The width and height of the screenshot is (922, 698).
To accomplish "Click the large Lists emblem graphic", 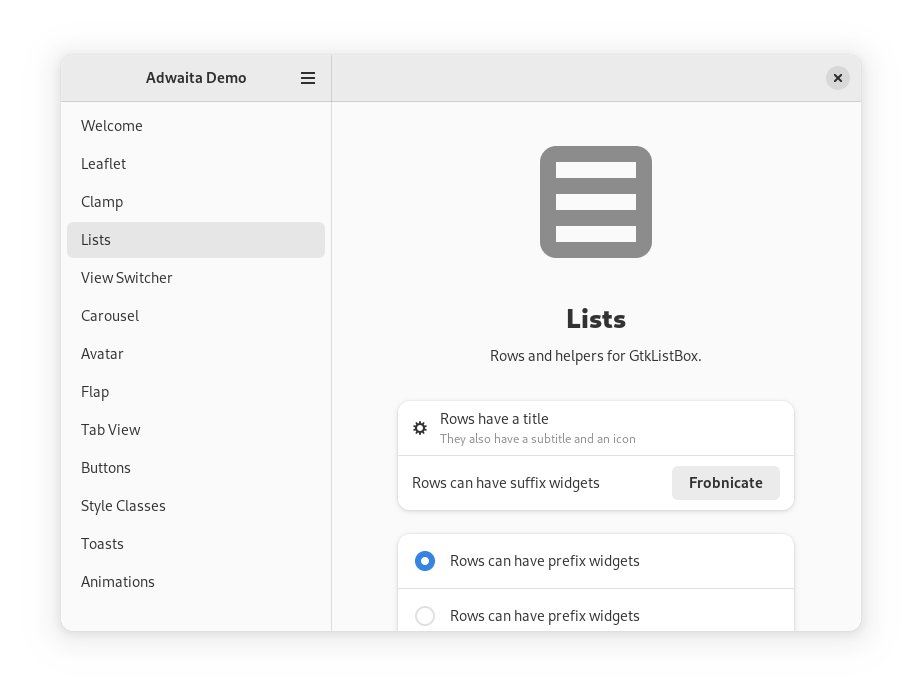I will (596, 201).
